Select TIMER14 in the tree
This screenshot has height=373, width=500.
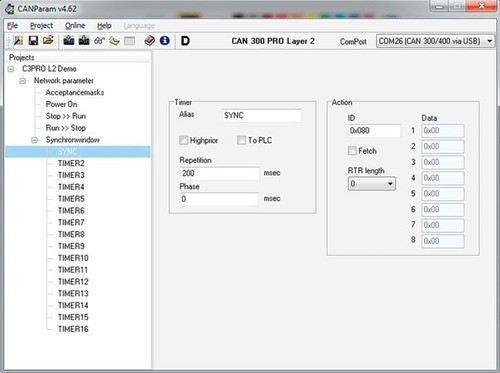click(x=73, y=305)
